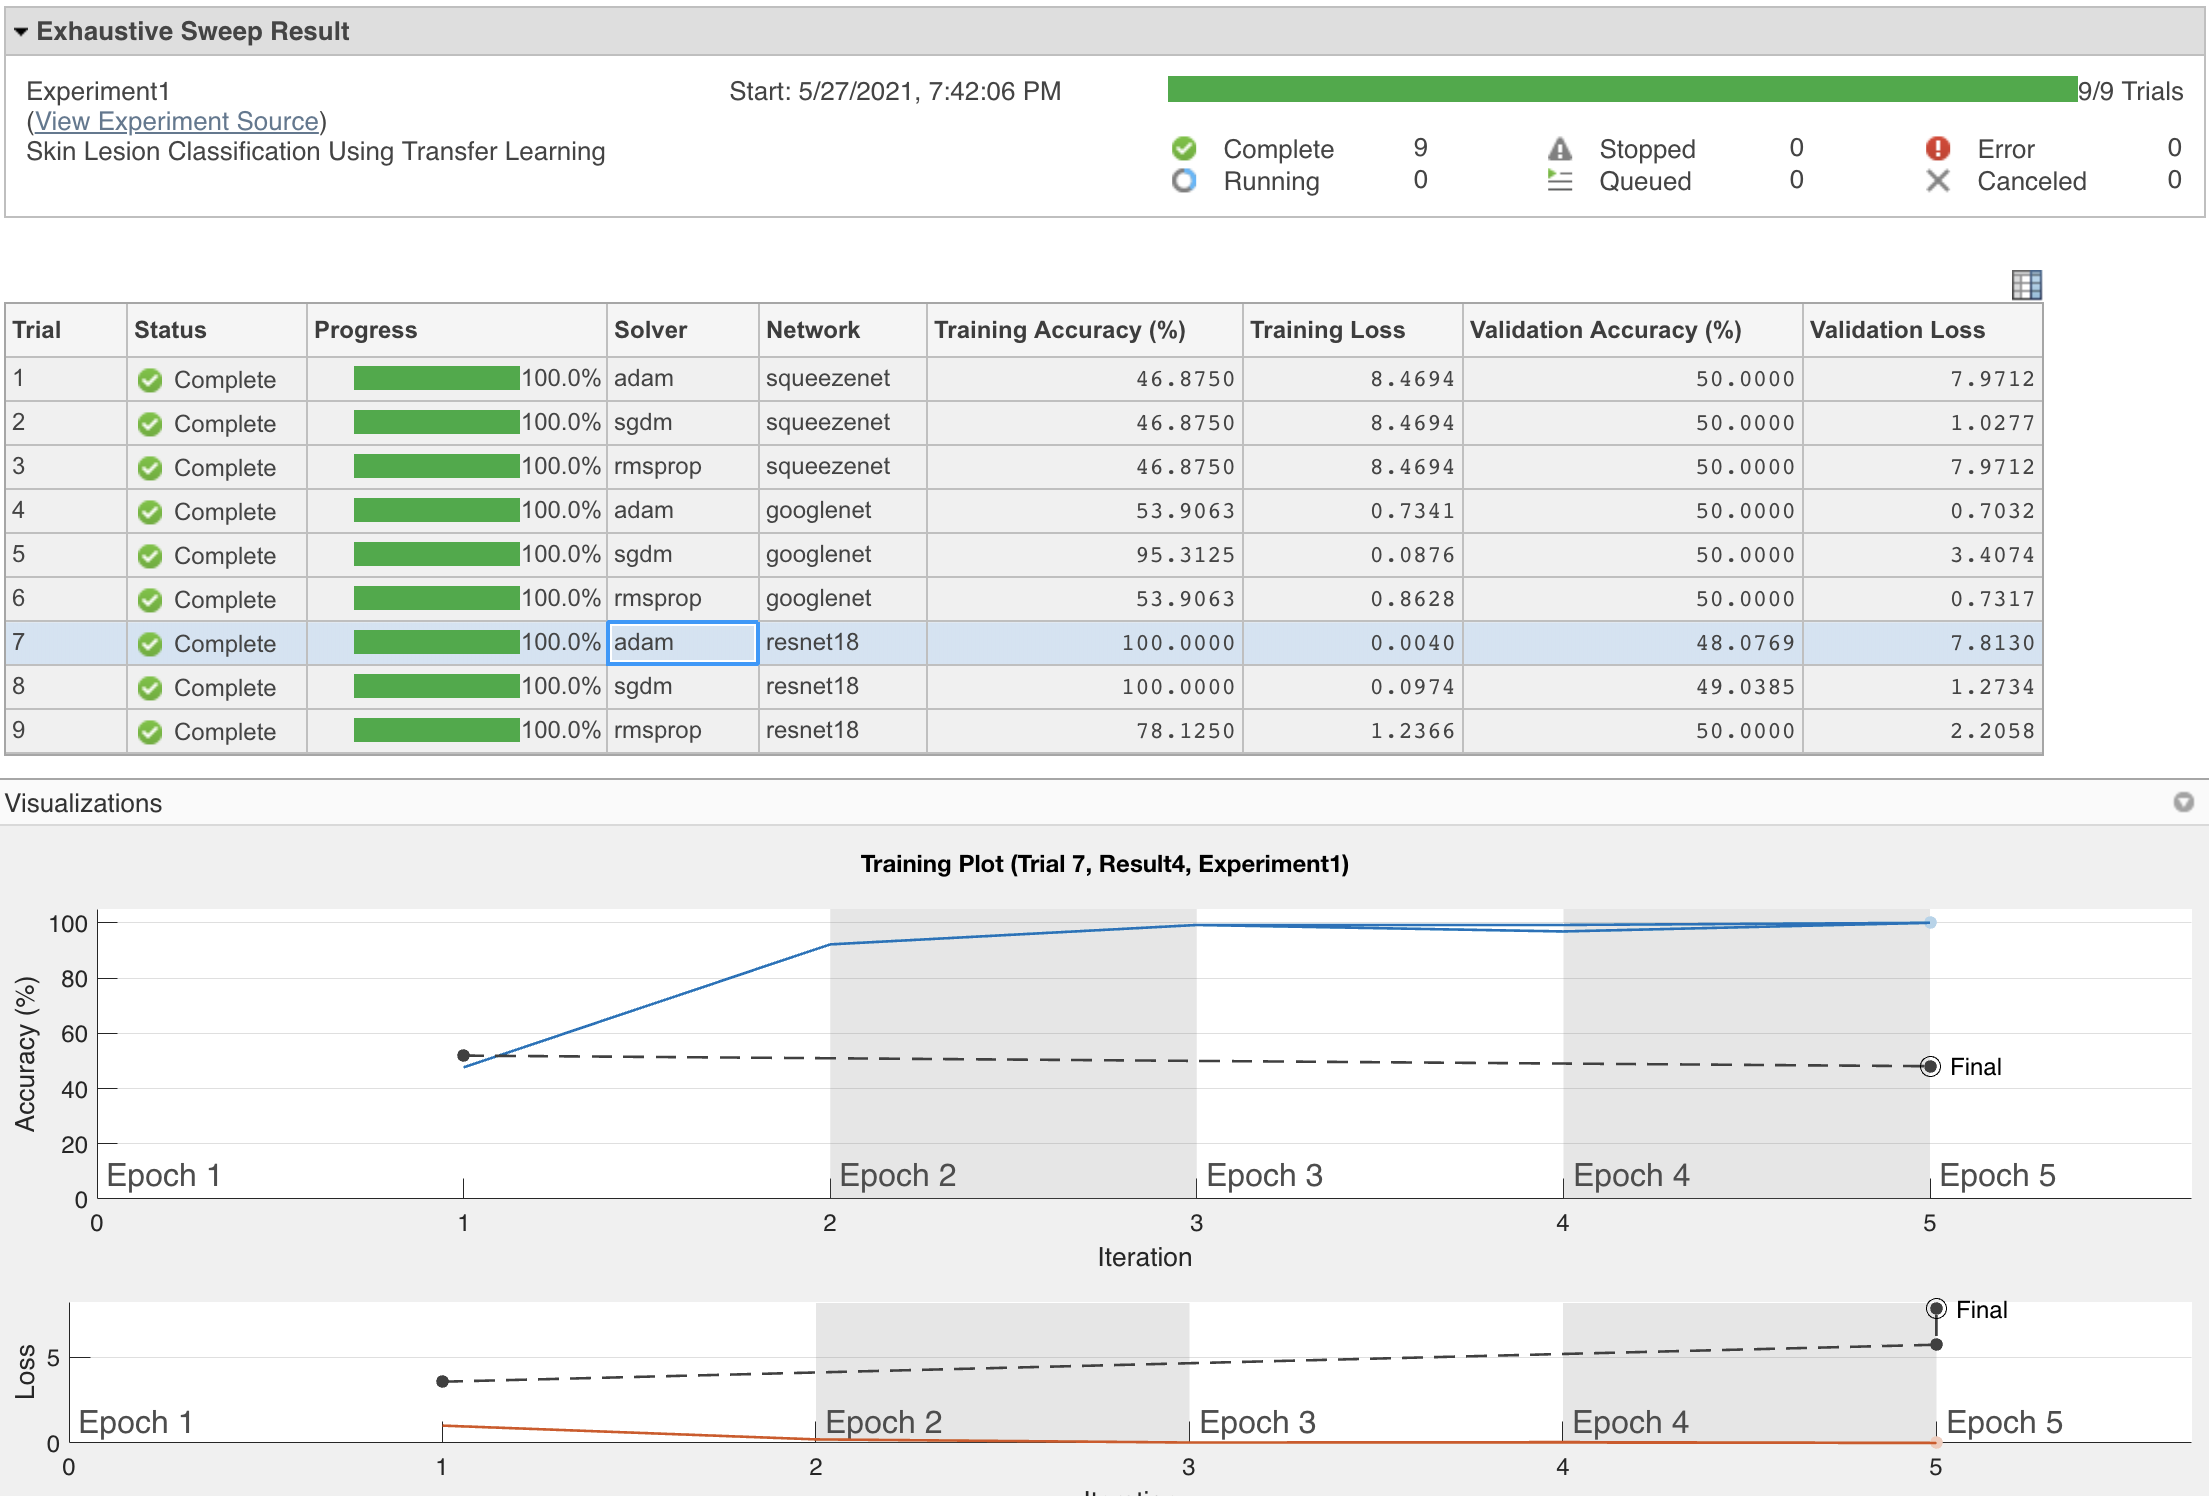The height and width of the screenshot is (1496, 2209).
Task: Click the 9/9 Trials overall progress bar
Action: [x=1621, y=90]
